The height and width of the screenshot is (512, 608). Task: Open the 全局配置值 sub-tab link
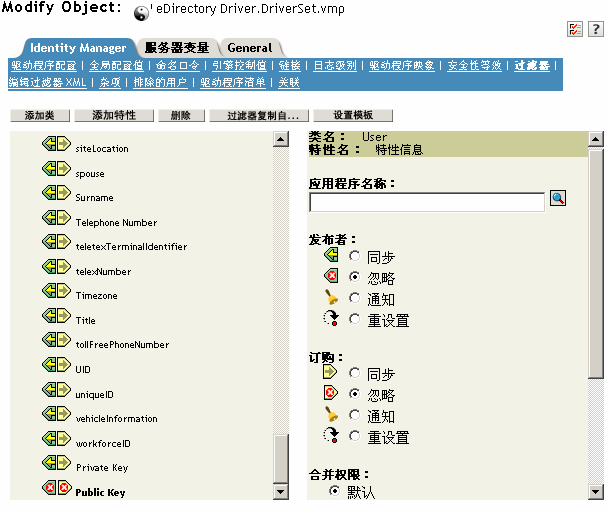pos(116,66)
